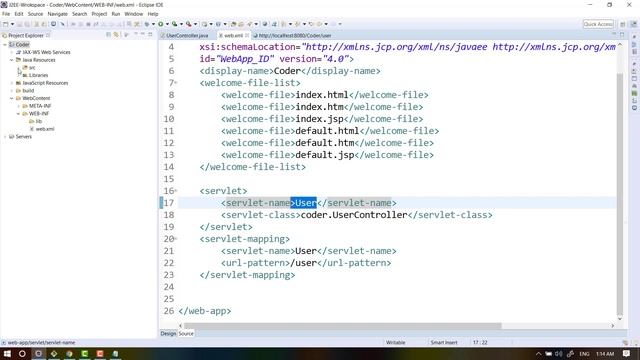Fold the welcome-file-list element at line 7

pyautogui.click(x=176, y=83)
